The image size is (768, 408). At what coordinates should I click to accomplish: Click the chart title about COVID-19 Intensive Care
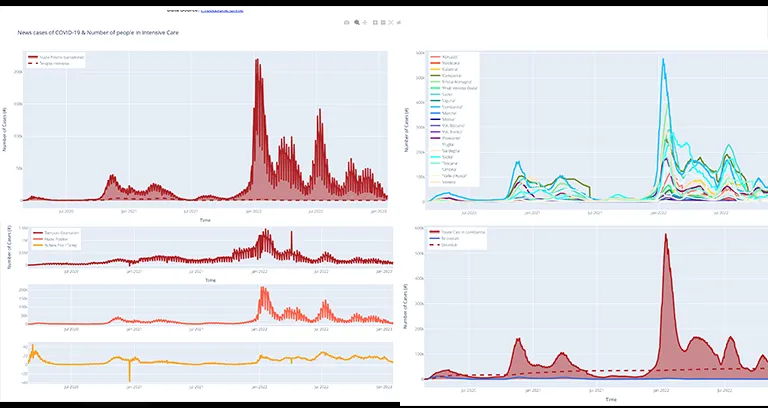98,33
